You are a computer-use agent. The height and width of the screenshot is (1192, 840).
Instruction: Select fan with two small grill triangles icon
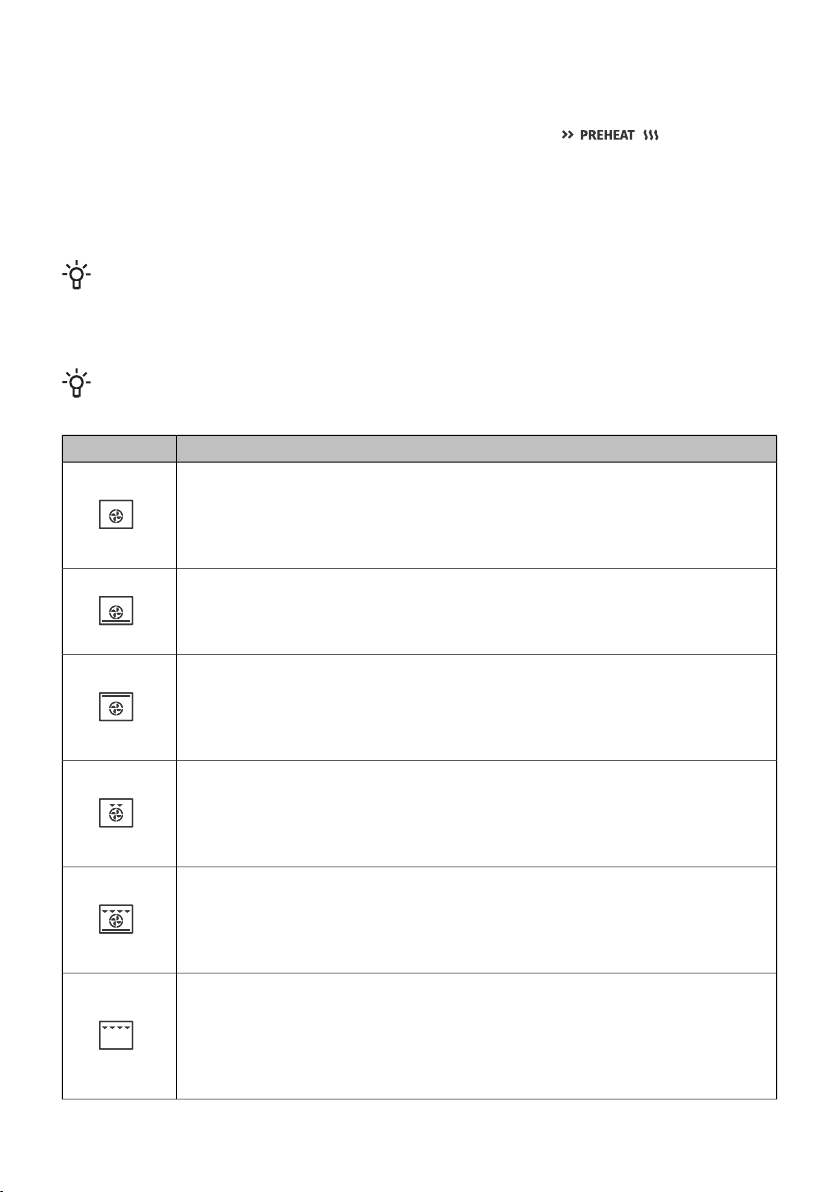[116, 813]
